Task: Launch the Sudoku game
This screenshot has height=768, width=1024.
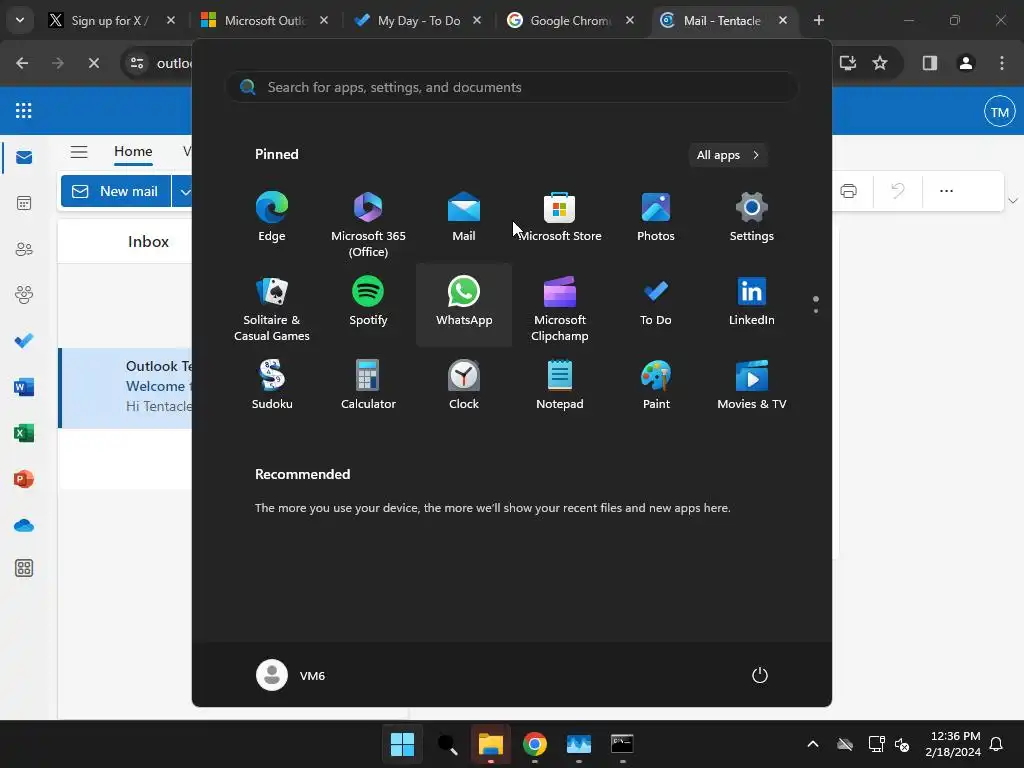Action: coord(272,387)
